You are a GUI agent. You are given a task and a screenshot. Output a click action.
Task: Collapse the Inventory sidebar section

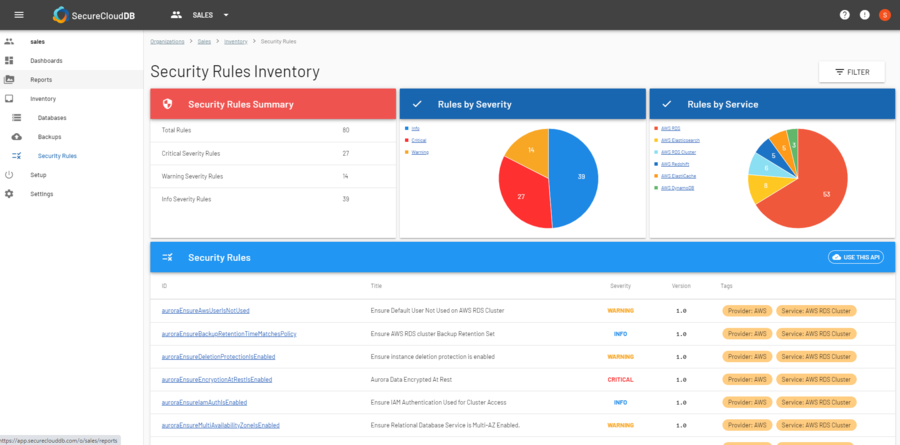pos(43,99)
